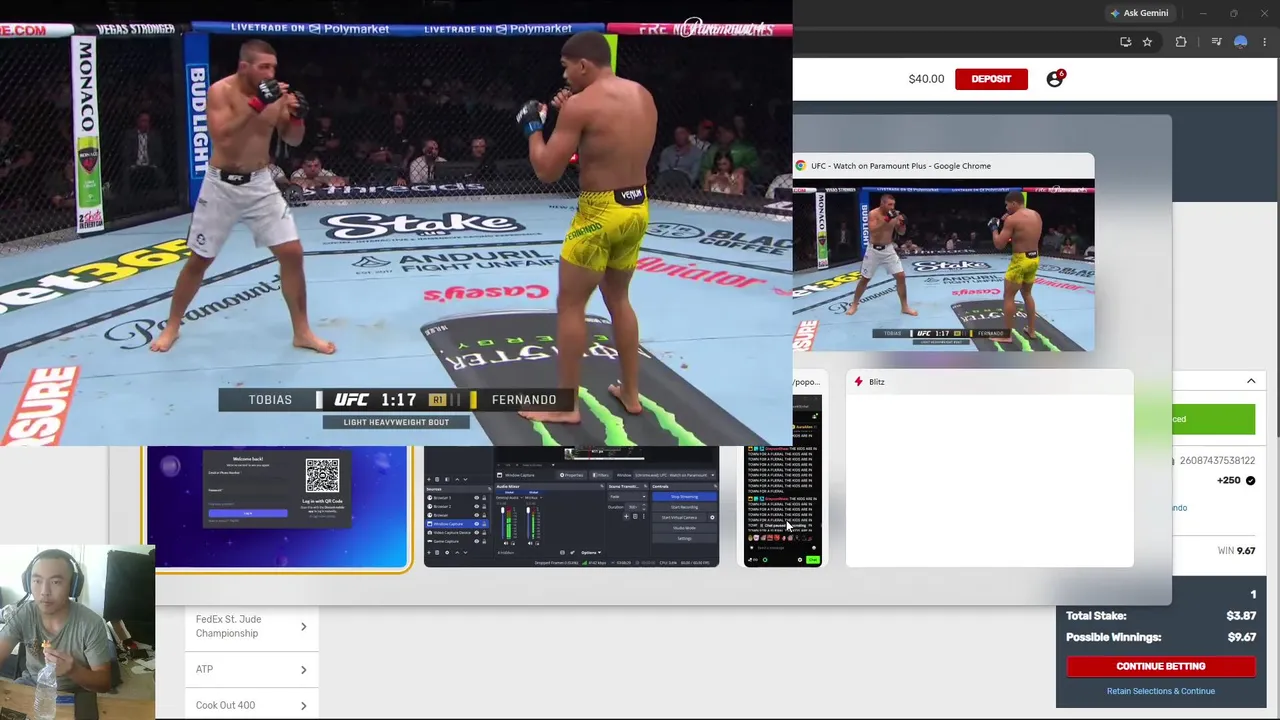This screenshot has height=720, width=1280.
Task: Expand FedEx St. Jude Championship menu item
Action: tap(251, 626)
